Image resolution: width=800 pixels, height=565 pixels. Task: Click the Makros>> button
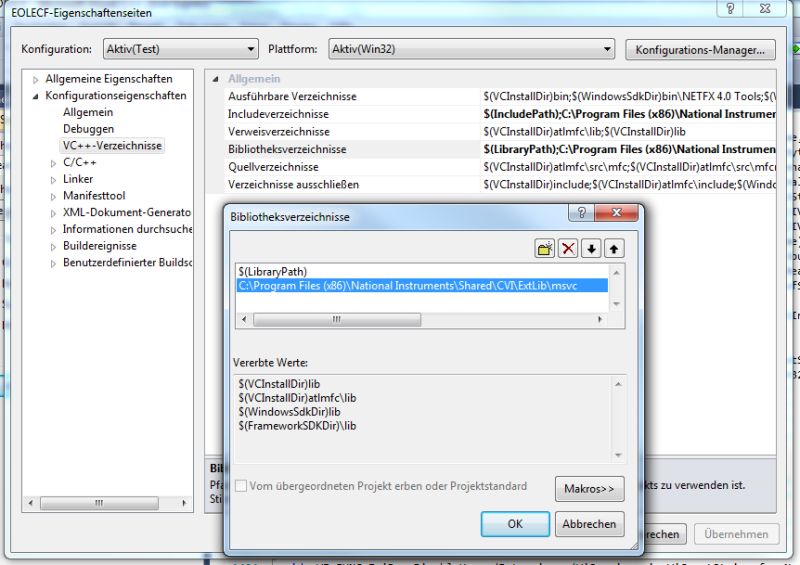589,489
